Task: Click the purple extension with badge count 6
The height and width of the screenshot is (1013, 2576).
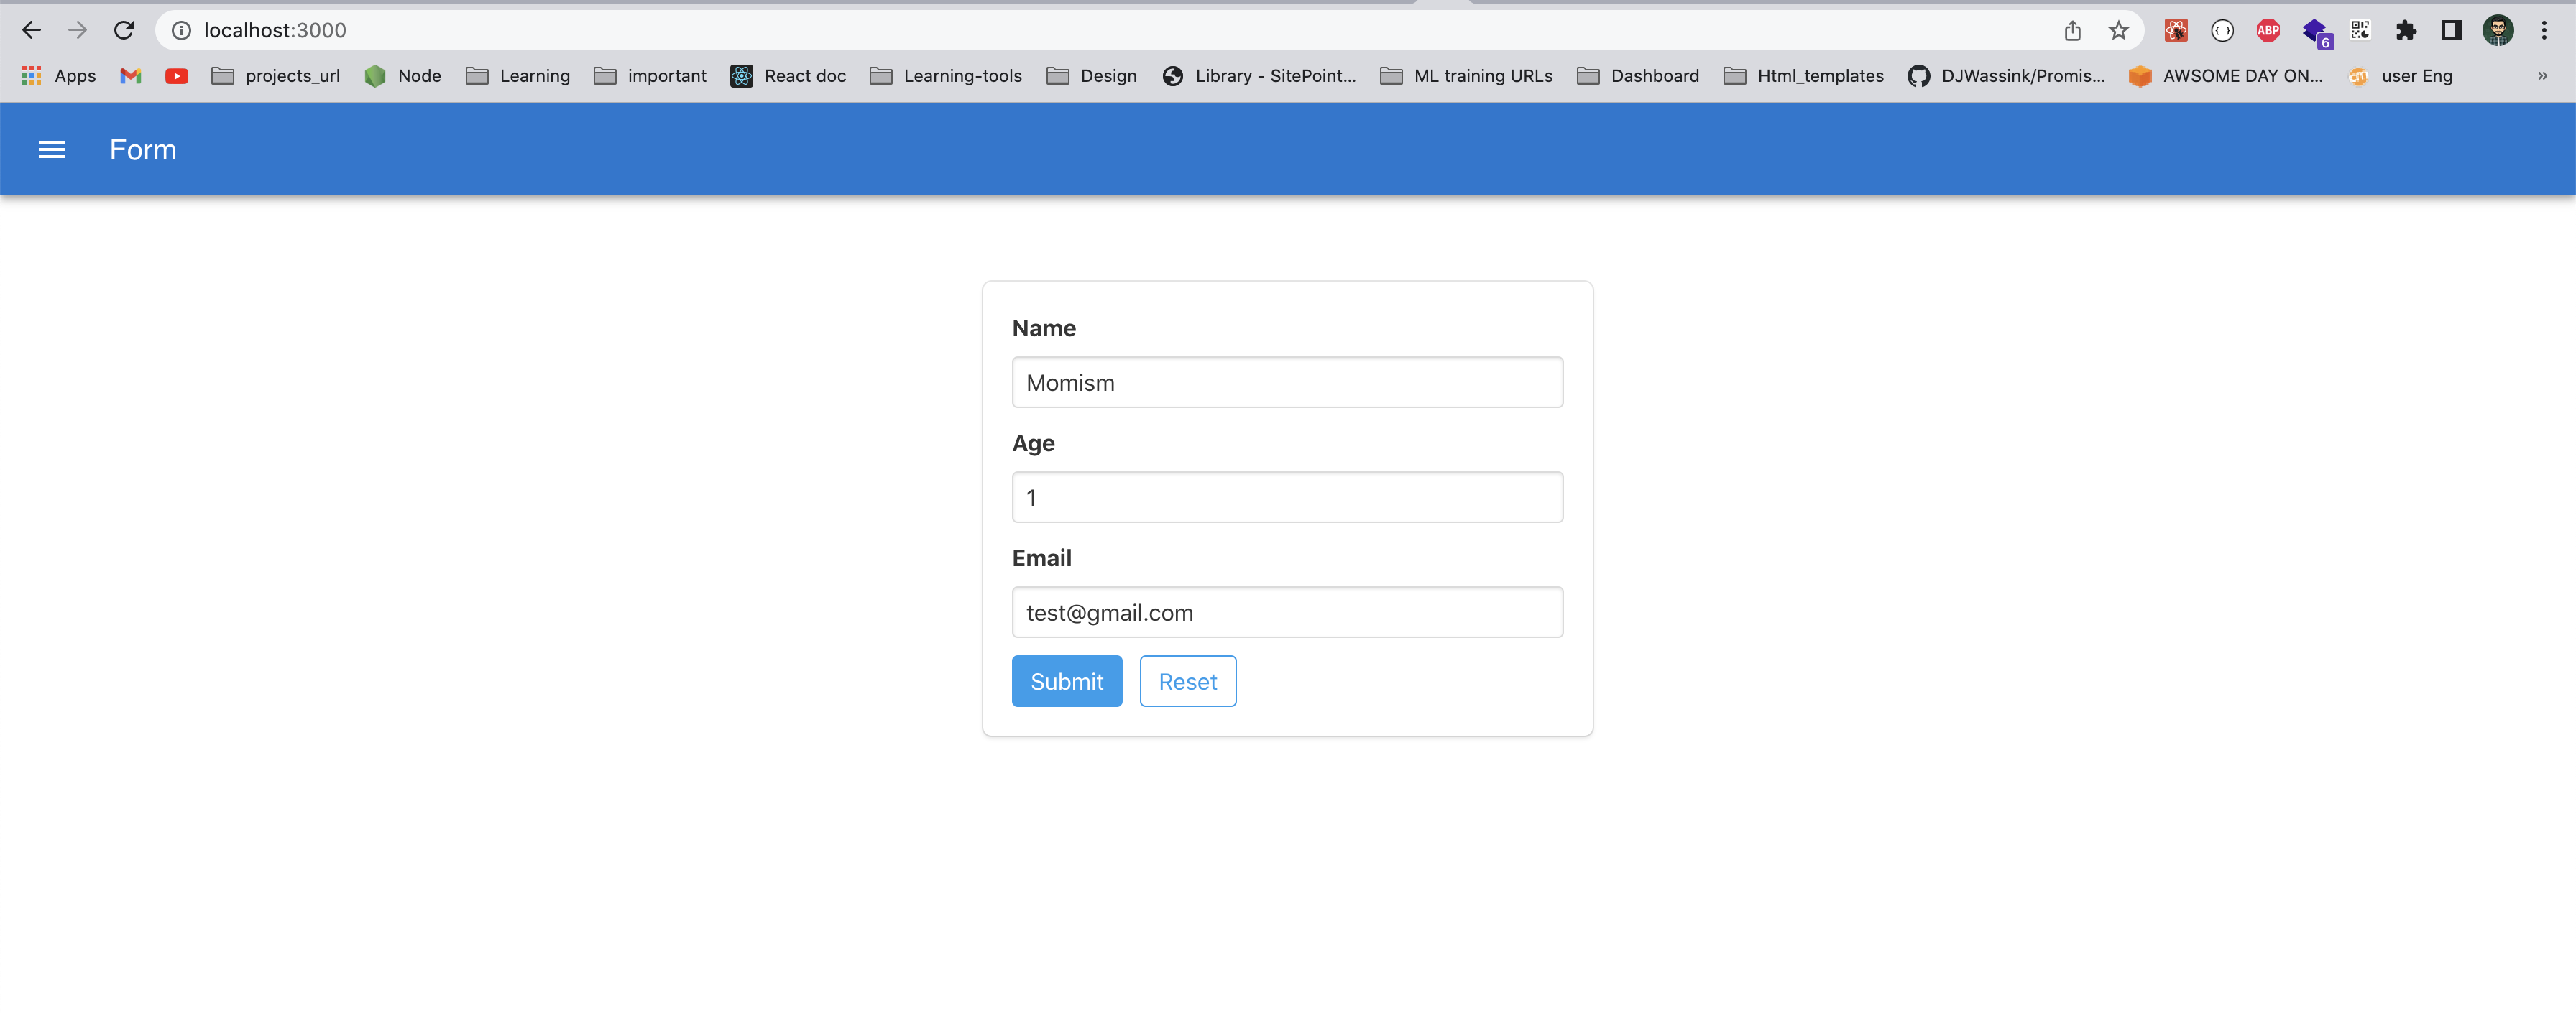Action: pos(2314,31)
